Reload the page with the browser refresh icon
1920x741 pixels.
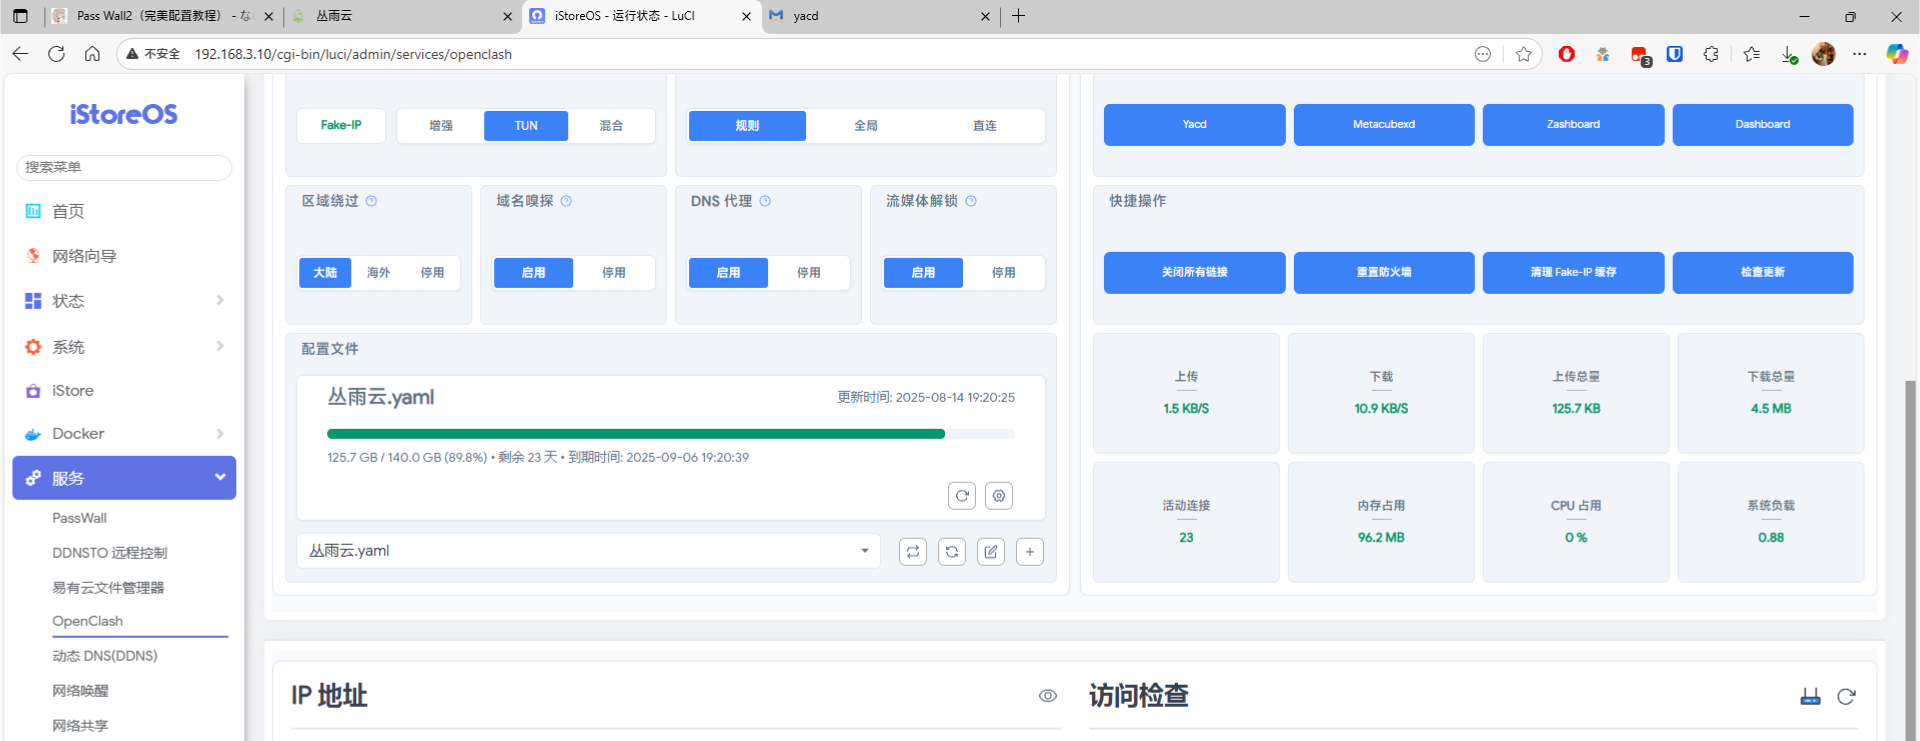tap(56, 54)
